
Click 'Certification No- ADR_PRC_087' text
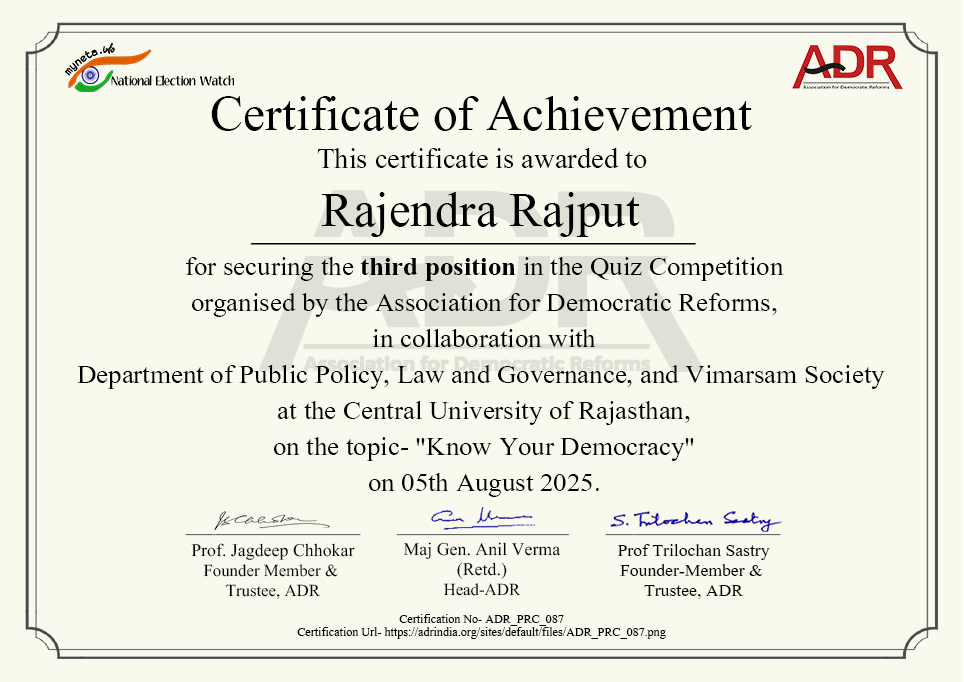point(481,619)
